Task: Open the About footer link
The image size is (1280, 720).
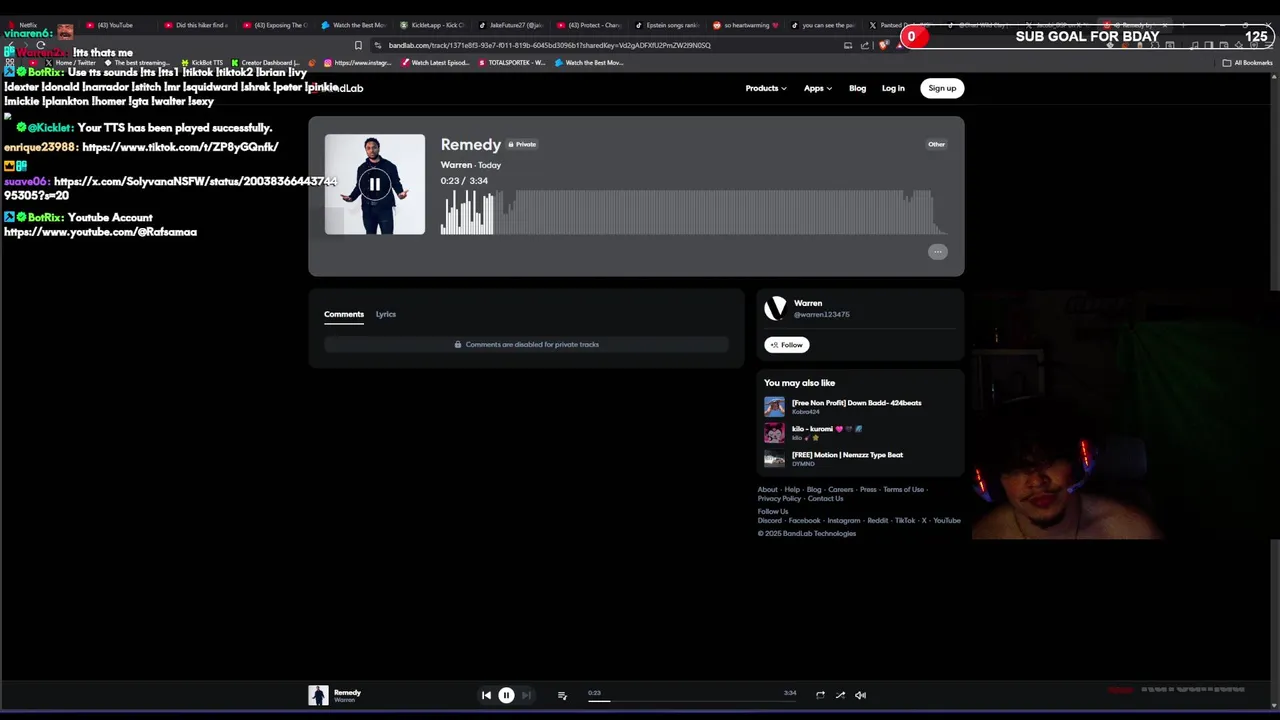Action: tap(767, 490)
